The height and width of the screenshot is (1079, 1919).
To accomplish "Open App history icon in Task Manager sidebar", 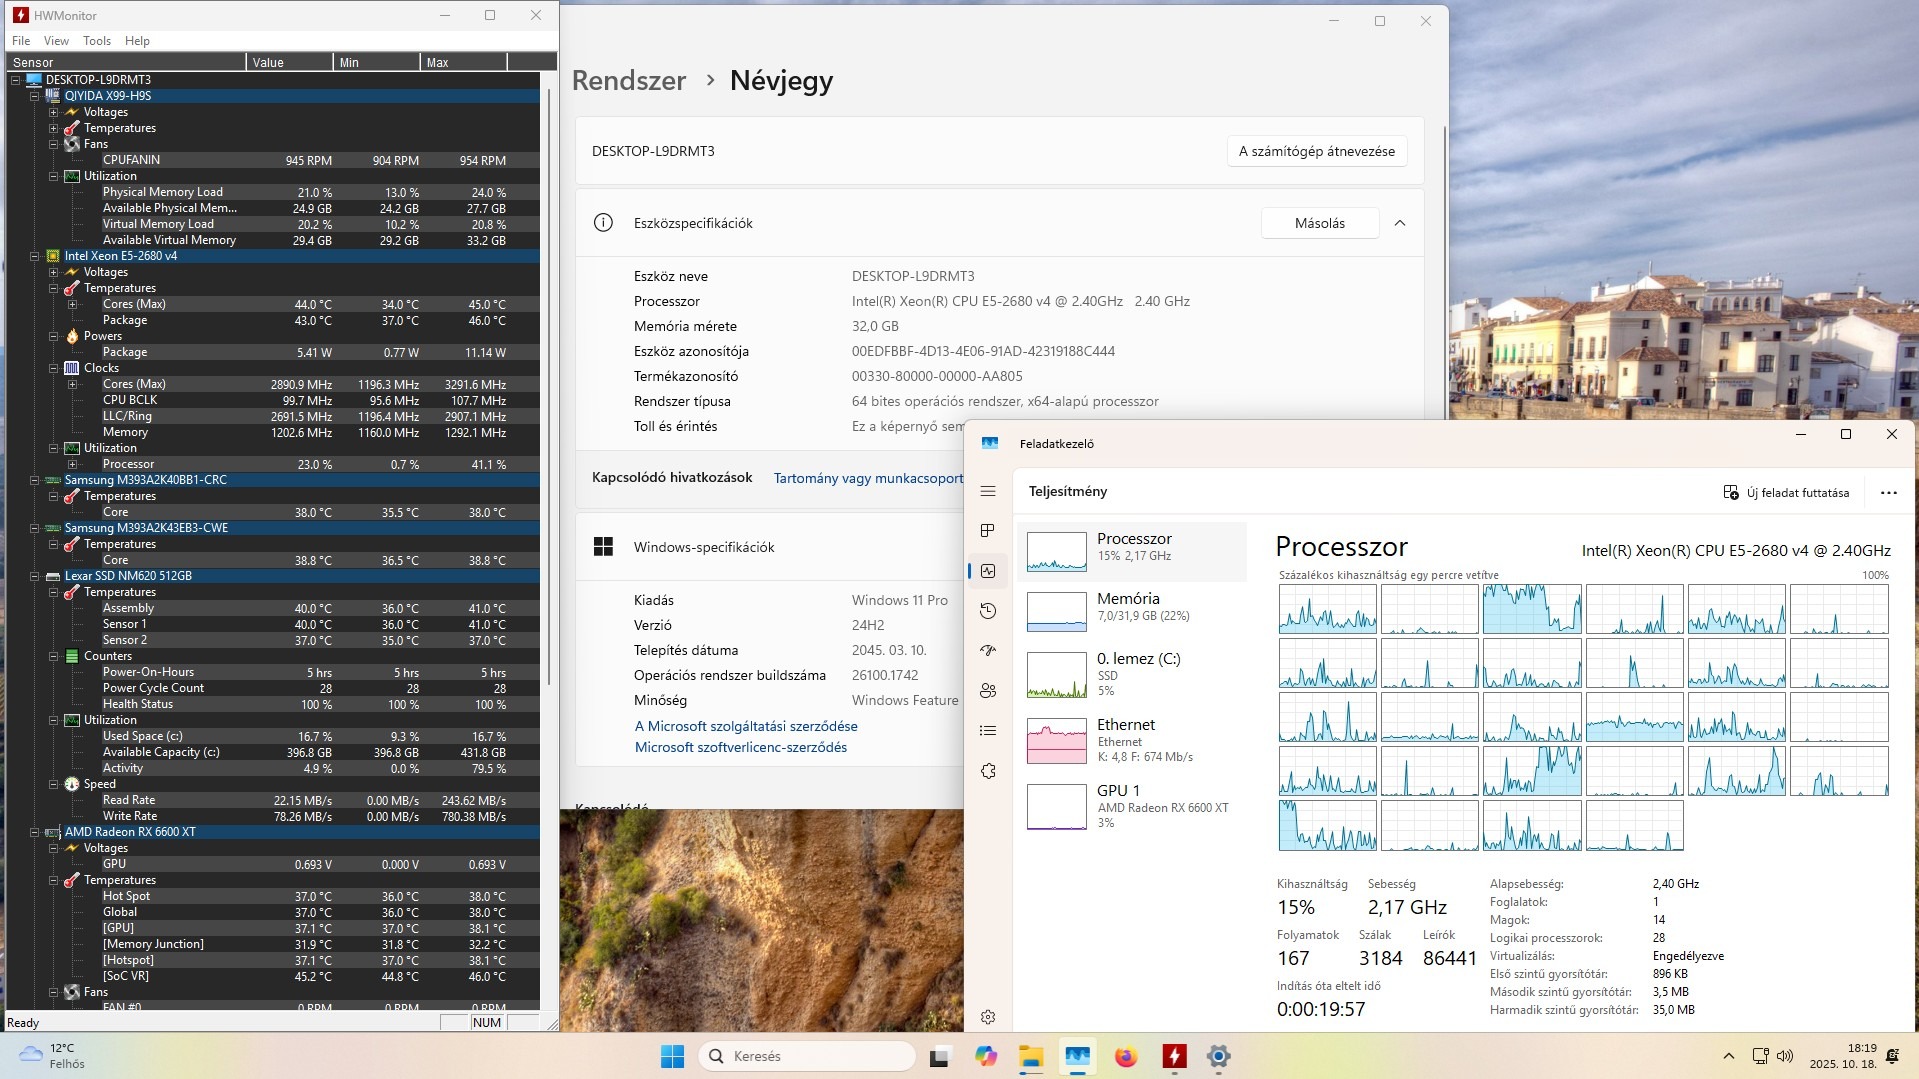I will click(x=988, y=611).
